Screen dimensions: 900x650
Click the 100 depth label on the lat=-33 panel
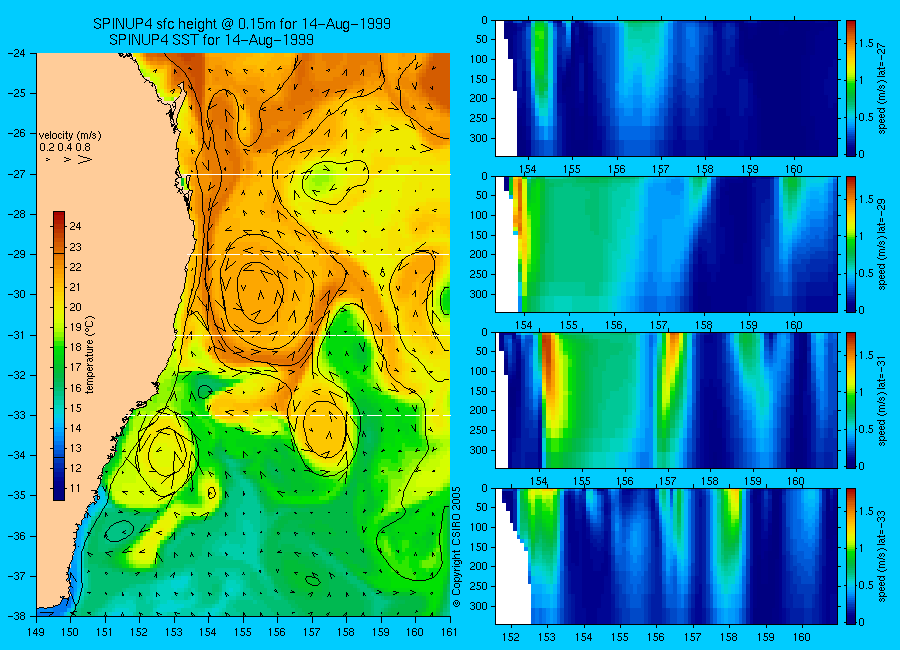pos(479,527)
